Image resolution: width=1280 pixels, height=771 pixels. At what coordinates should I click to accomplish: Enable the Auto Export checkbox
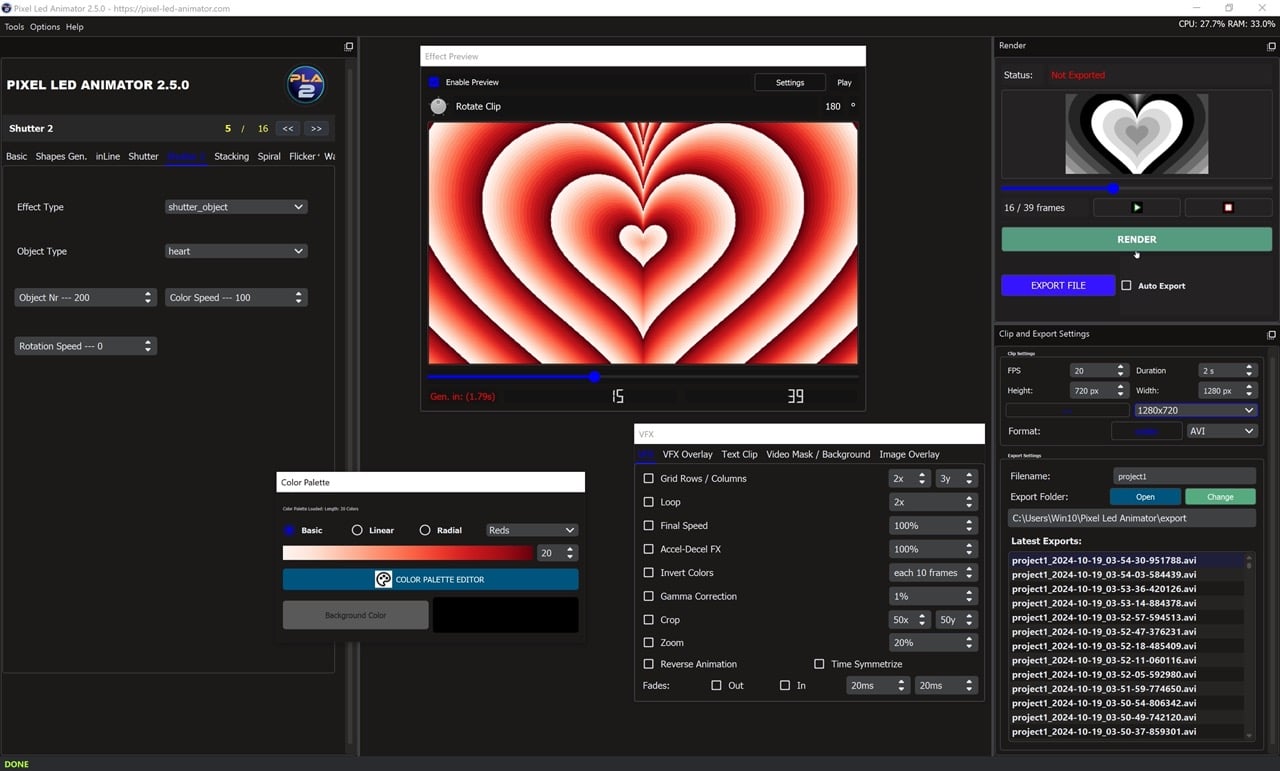(1129, 285)
